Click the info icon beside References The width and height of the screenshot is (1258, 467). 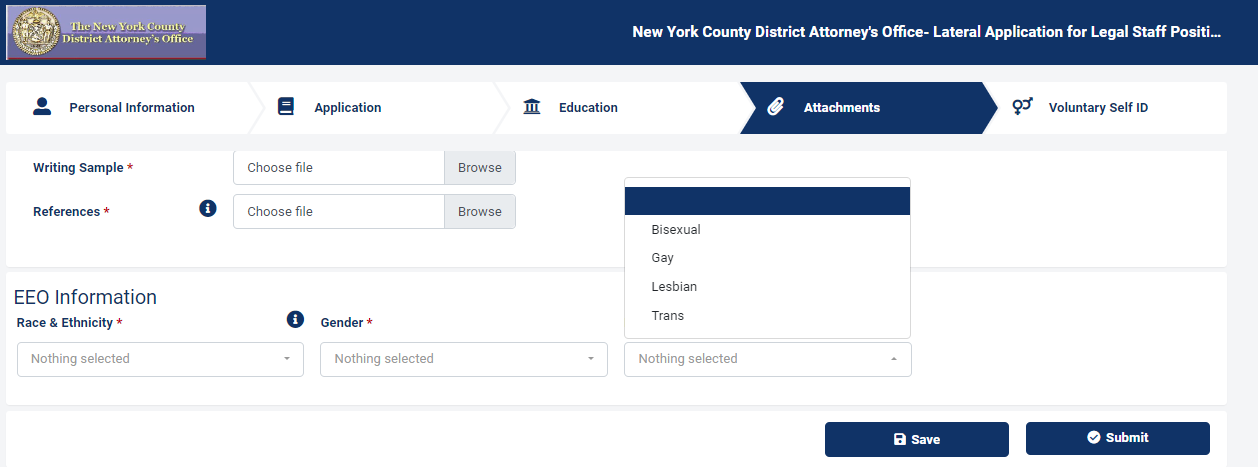[208, 208]
